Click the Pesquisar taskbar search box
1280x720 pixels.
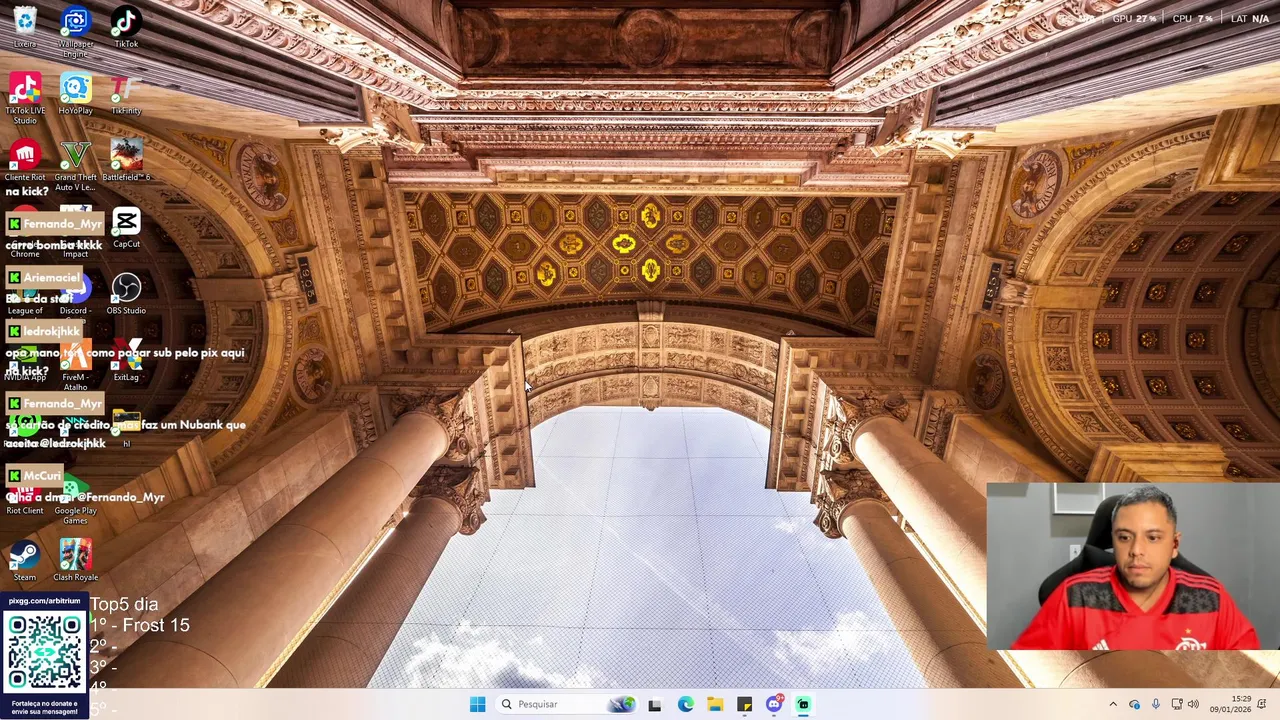click(567, 704)
